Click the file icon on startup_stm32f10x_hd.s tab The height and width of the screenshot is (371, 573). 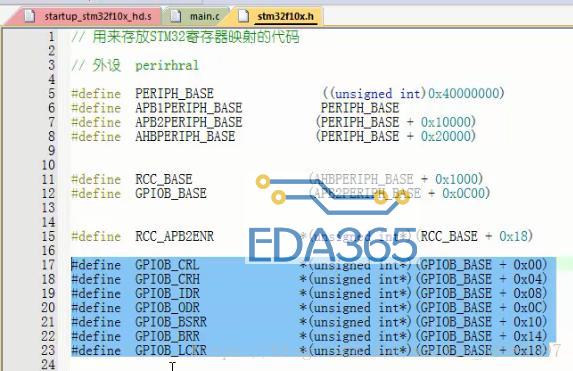[x=30, y=16]
